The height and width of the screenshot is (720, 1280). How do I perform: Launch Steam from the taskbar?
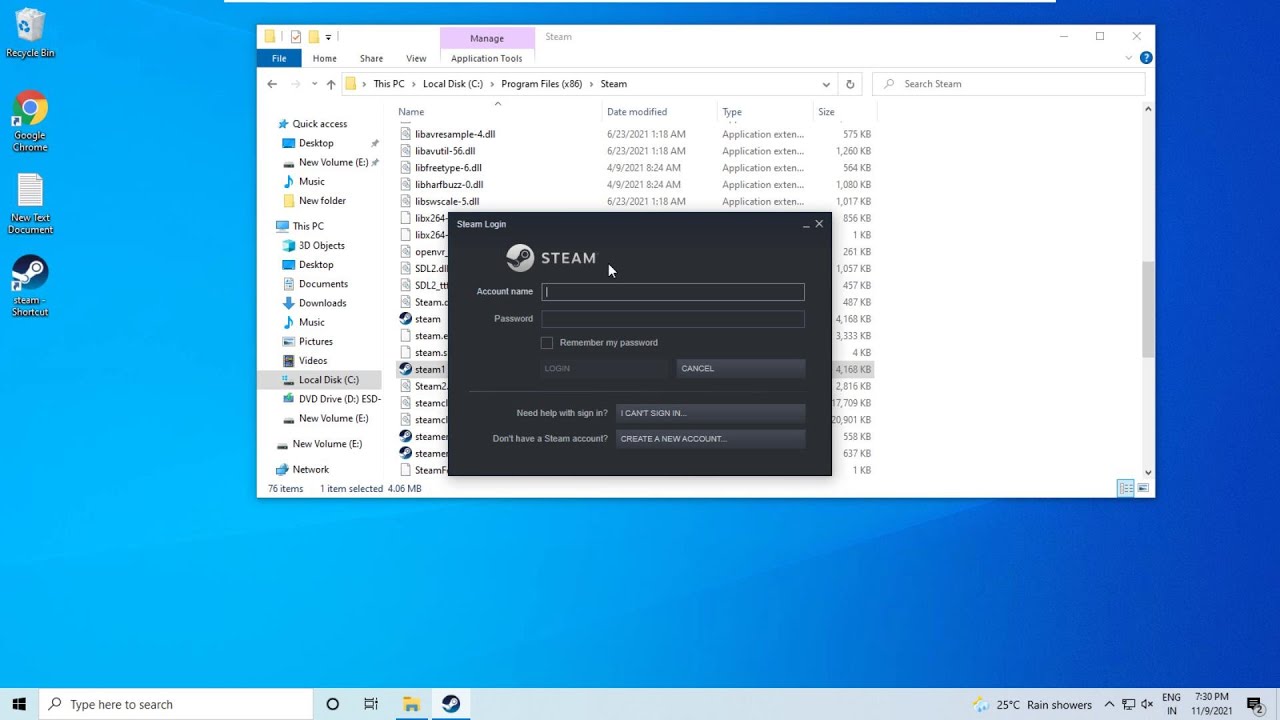pyautogui.click(x=450, y=704)
